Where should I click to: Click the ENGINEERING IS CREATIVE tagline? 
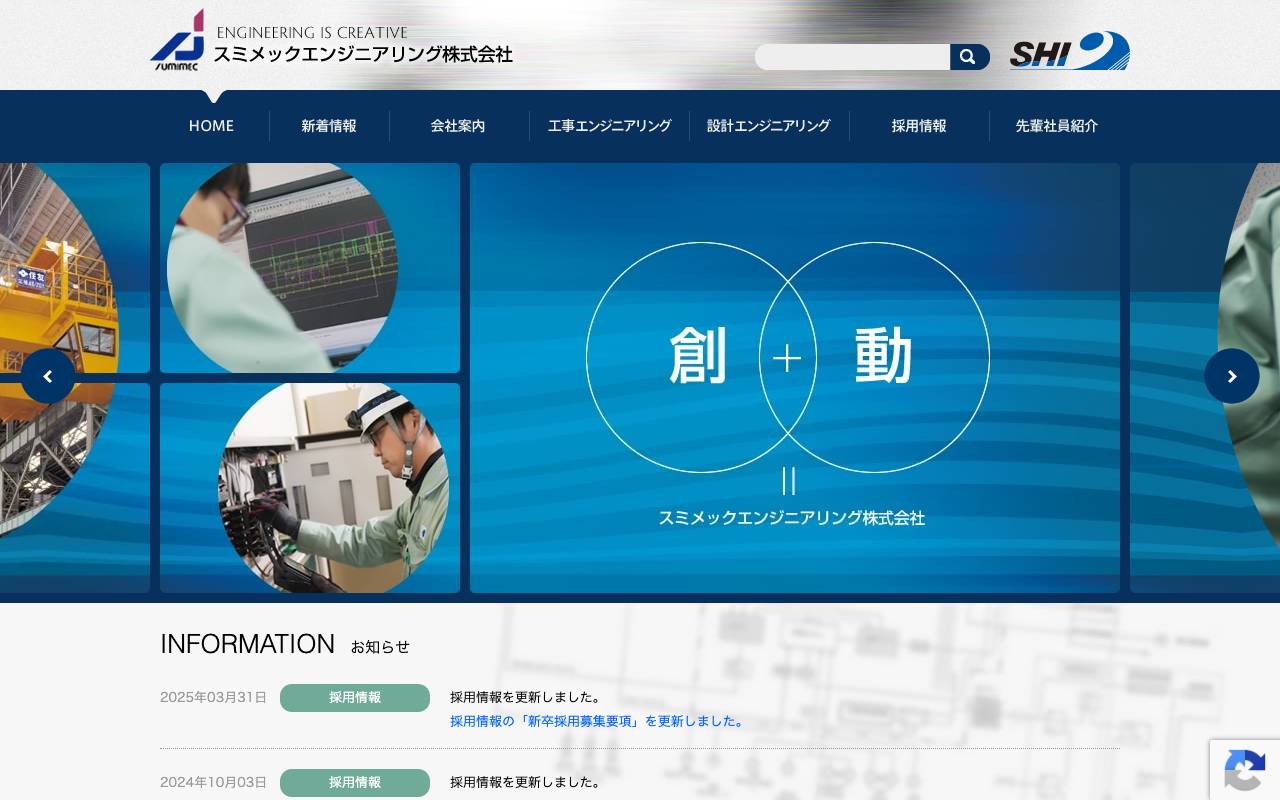312,33
